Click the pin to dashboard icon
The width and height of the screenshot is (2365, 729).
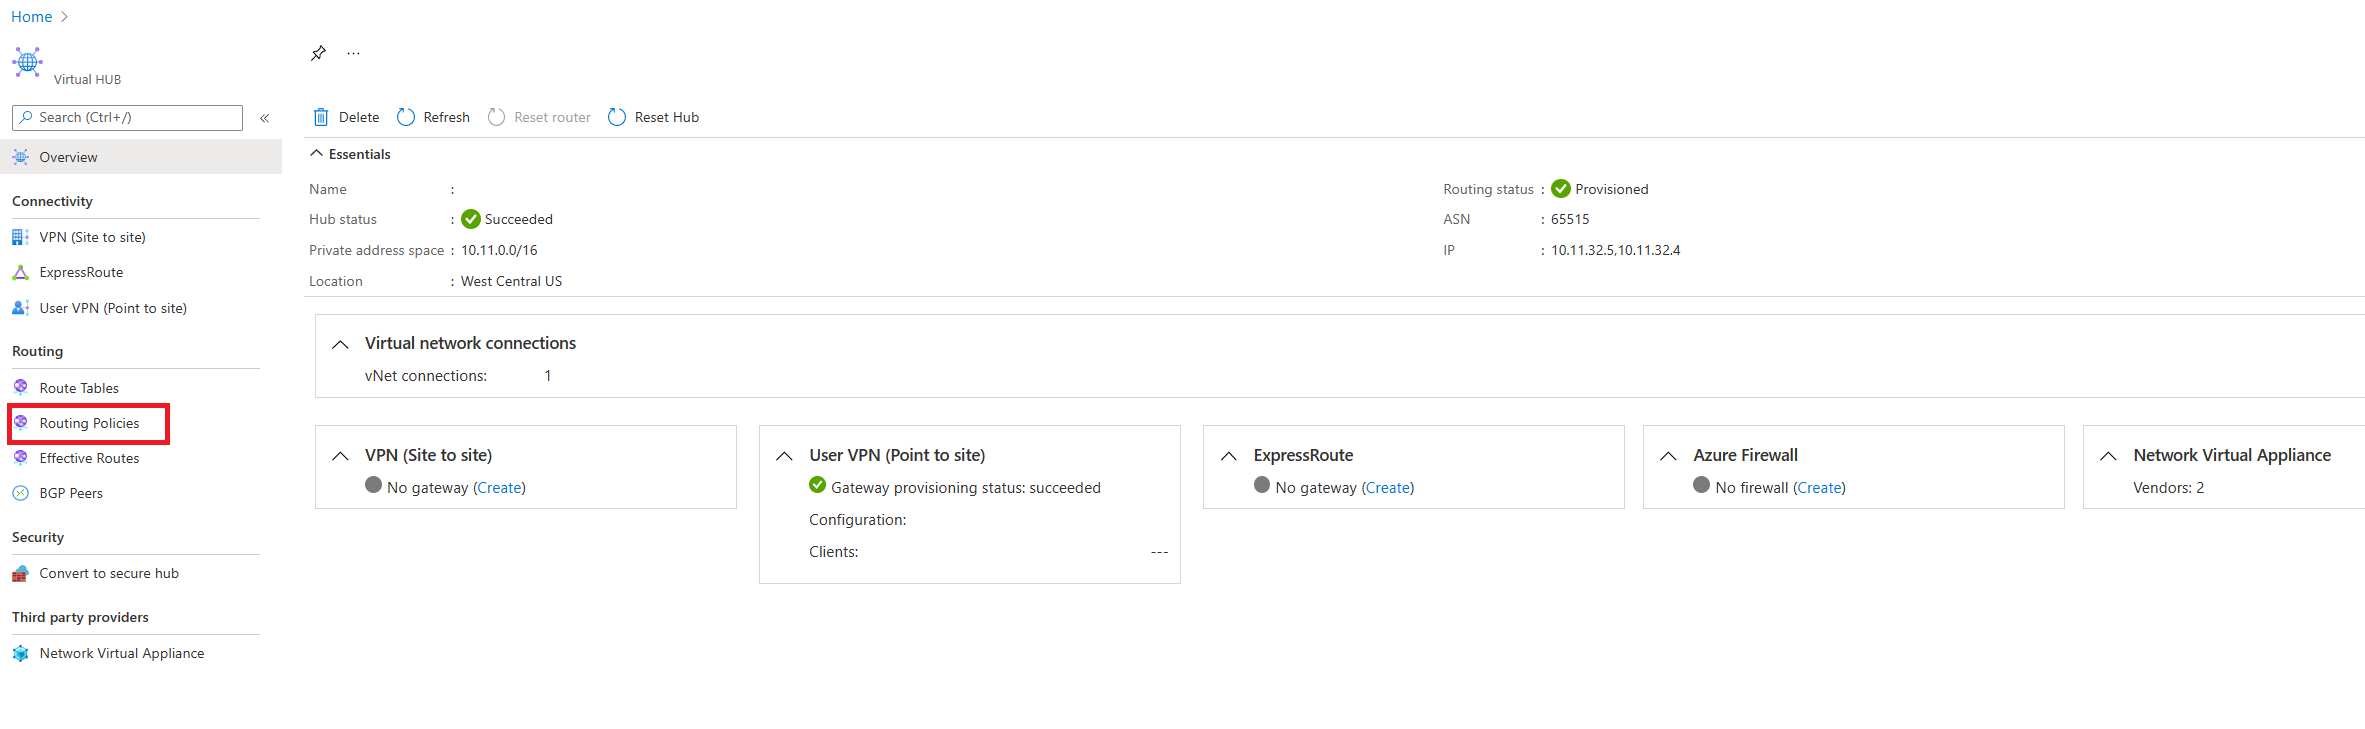click(x=318, y=53)
